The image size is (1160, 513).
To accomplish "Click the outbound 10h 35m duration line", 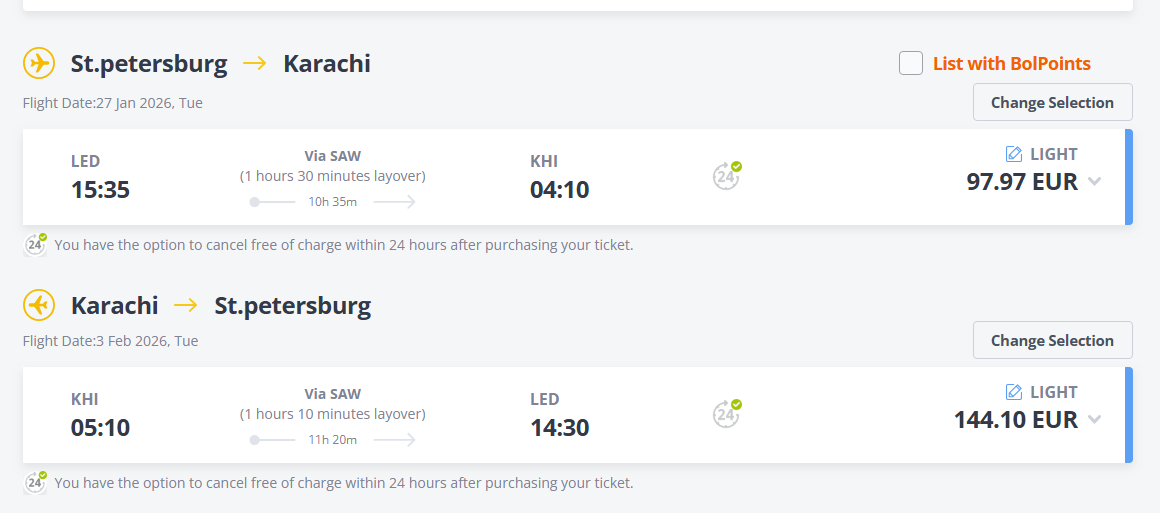I will click(332, 202).
